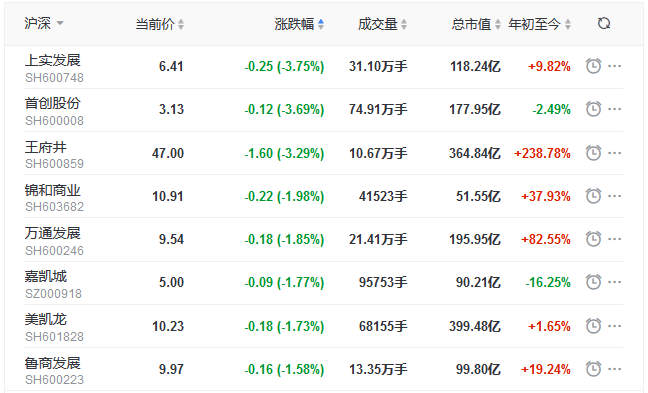Open 首创股份 stock page
The height and width of the screenshot is (393, 648).
(x=52, y=103)
